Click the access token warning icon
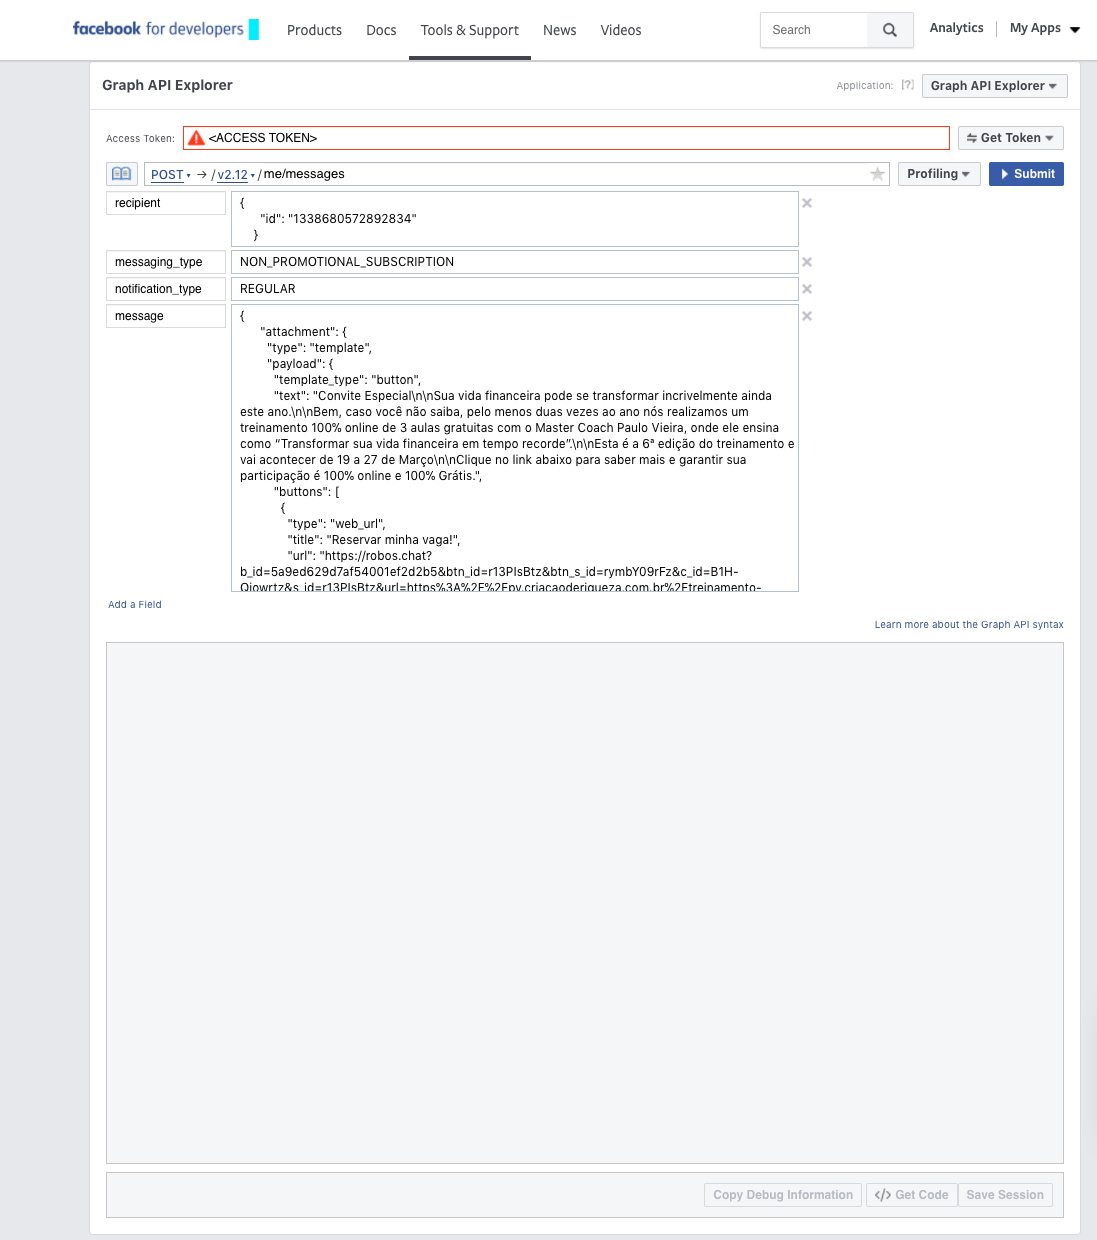 pyautogui.click(x=196, y=138)
